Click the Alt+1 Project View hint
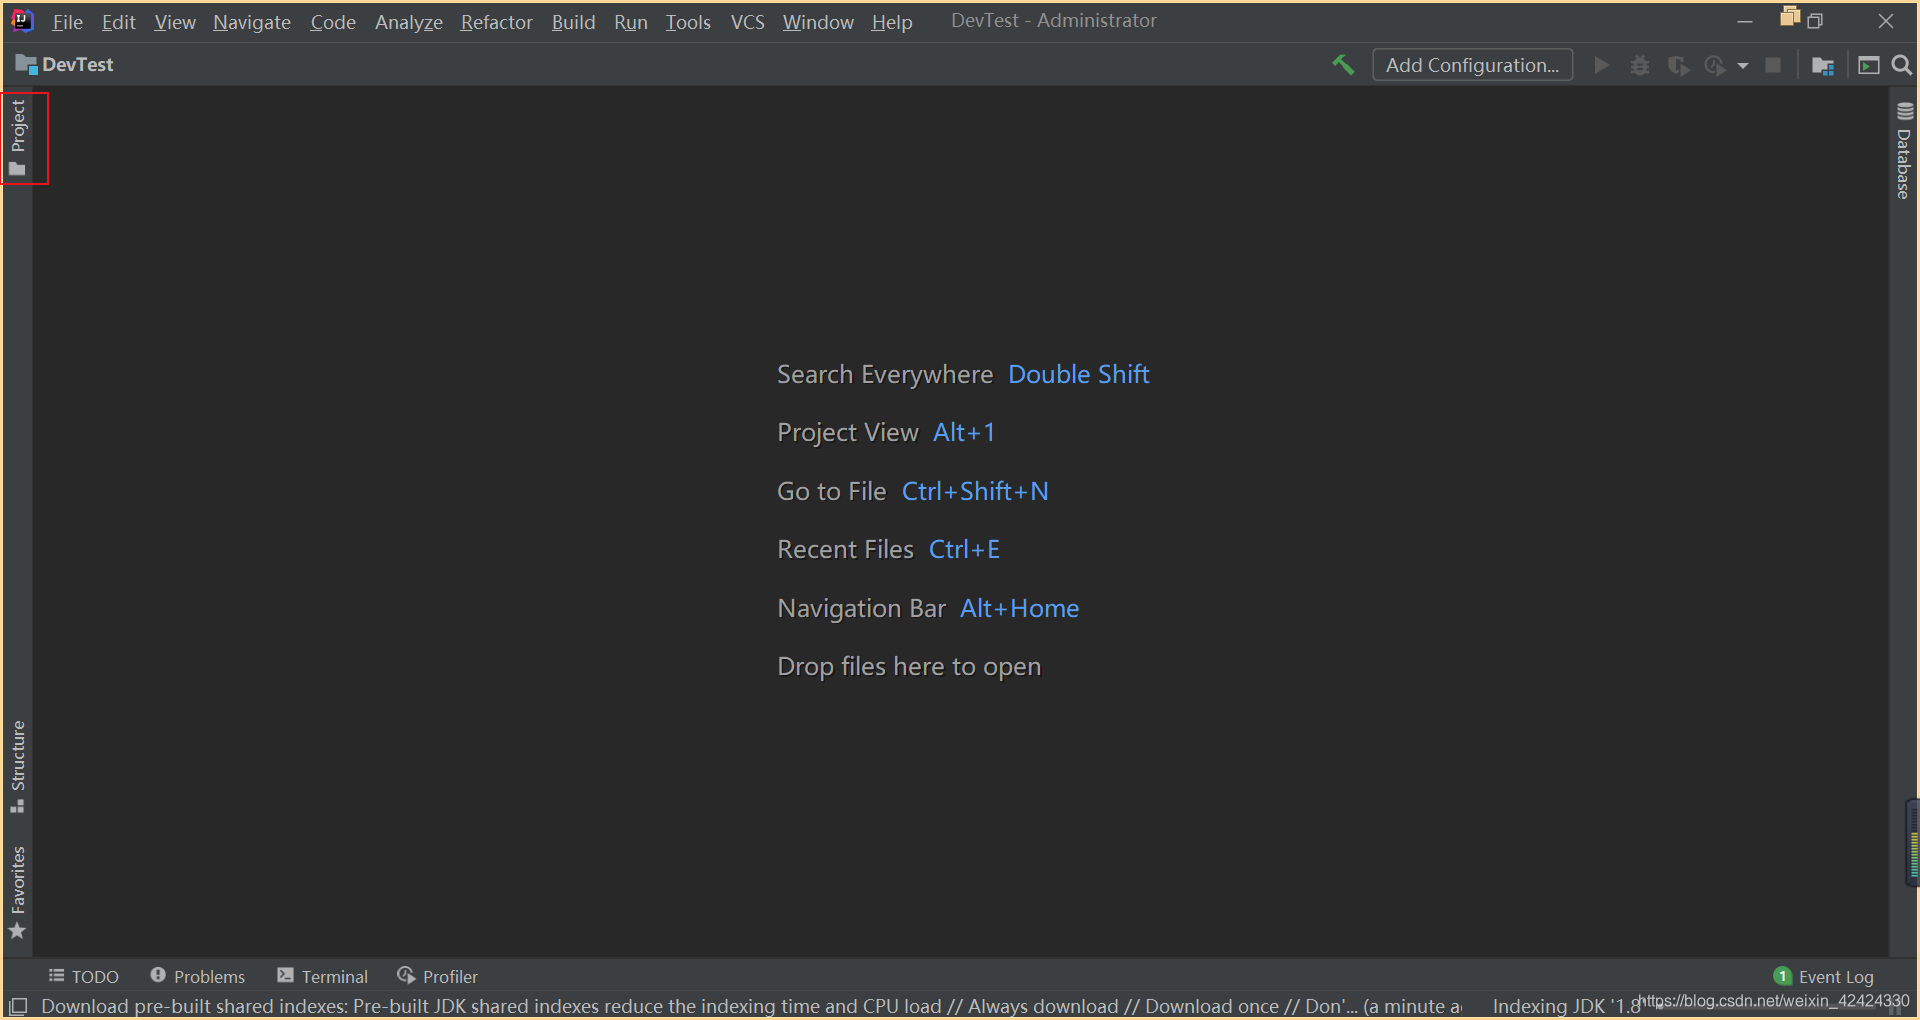 (964, 432)
